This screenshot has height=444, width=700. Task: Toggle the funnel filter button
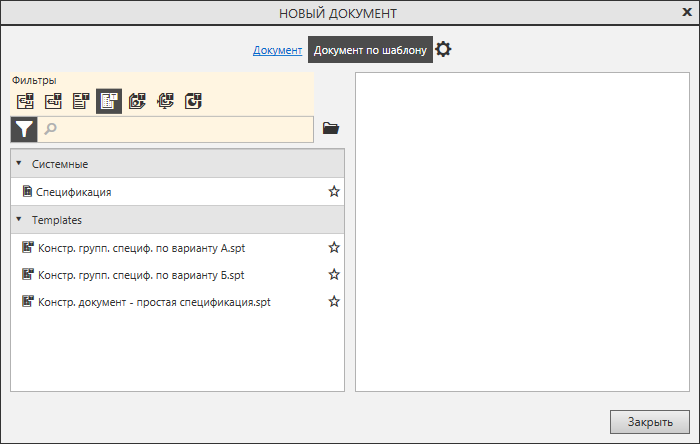(x=24, y=128)
